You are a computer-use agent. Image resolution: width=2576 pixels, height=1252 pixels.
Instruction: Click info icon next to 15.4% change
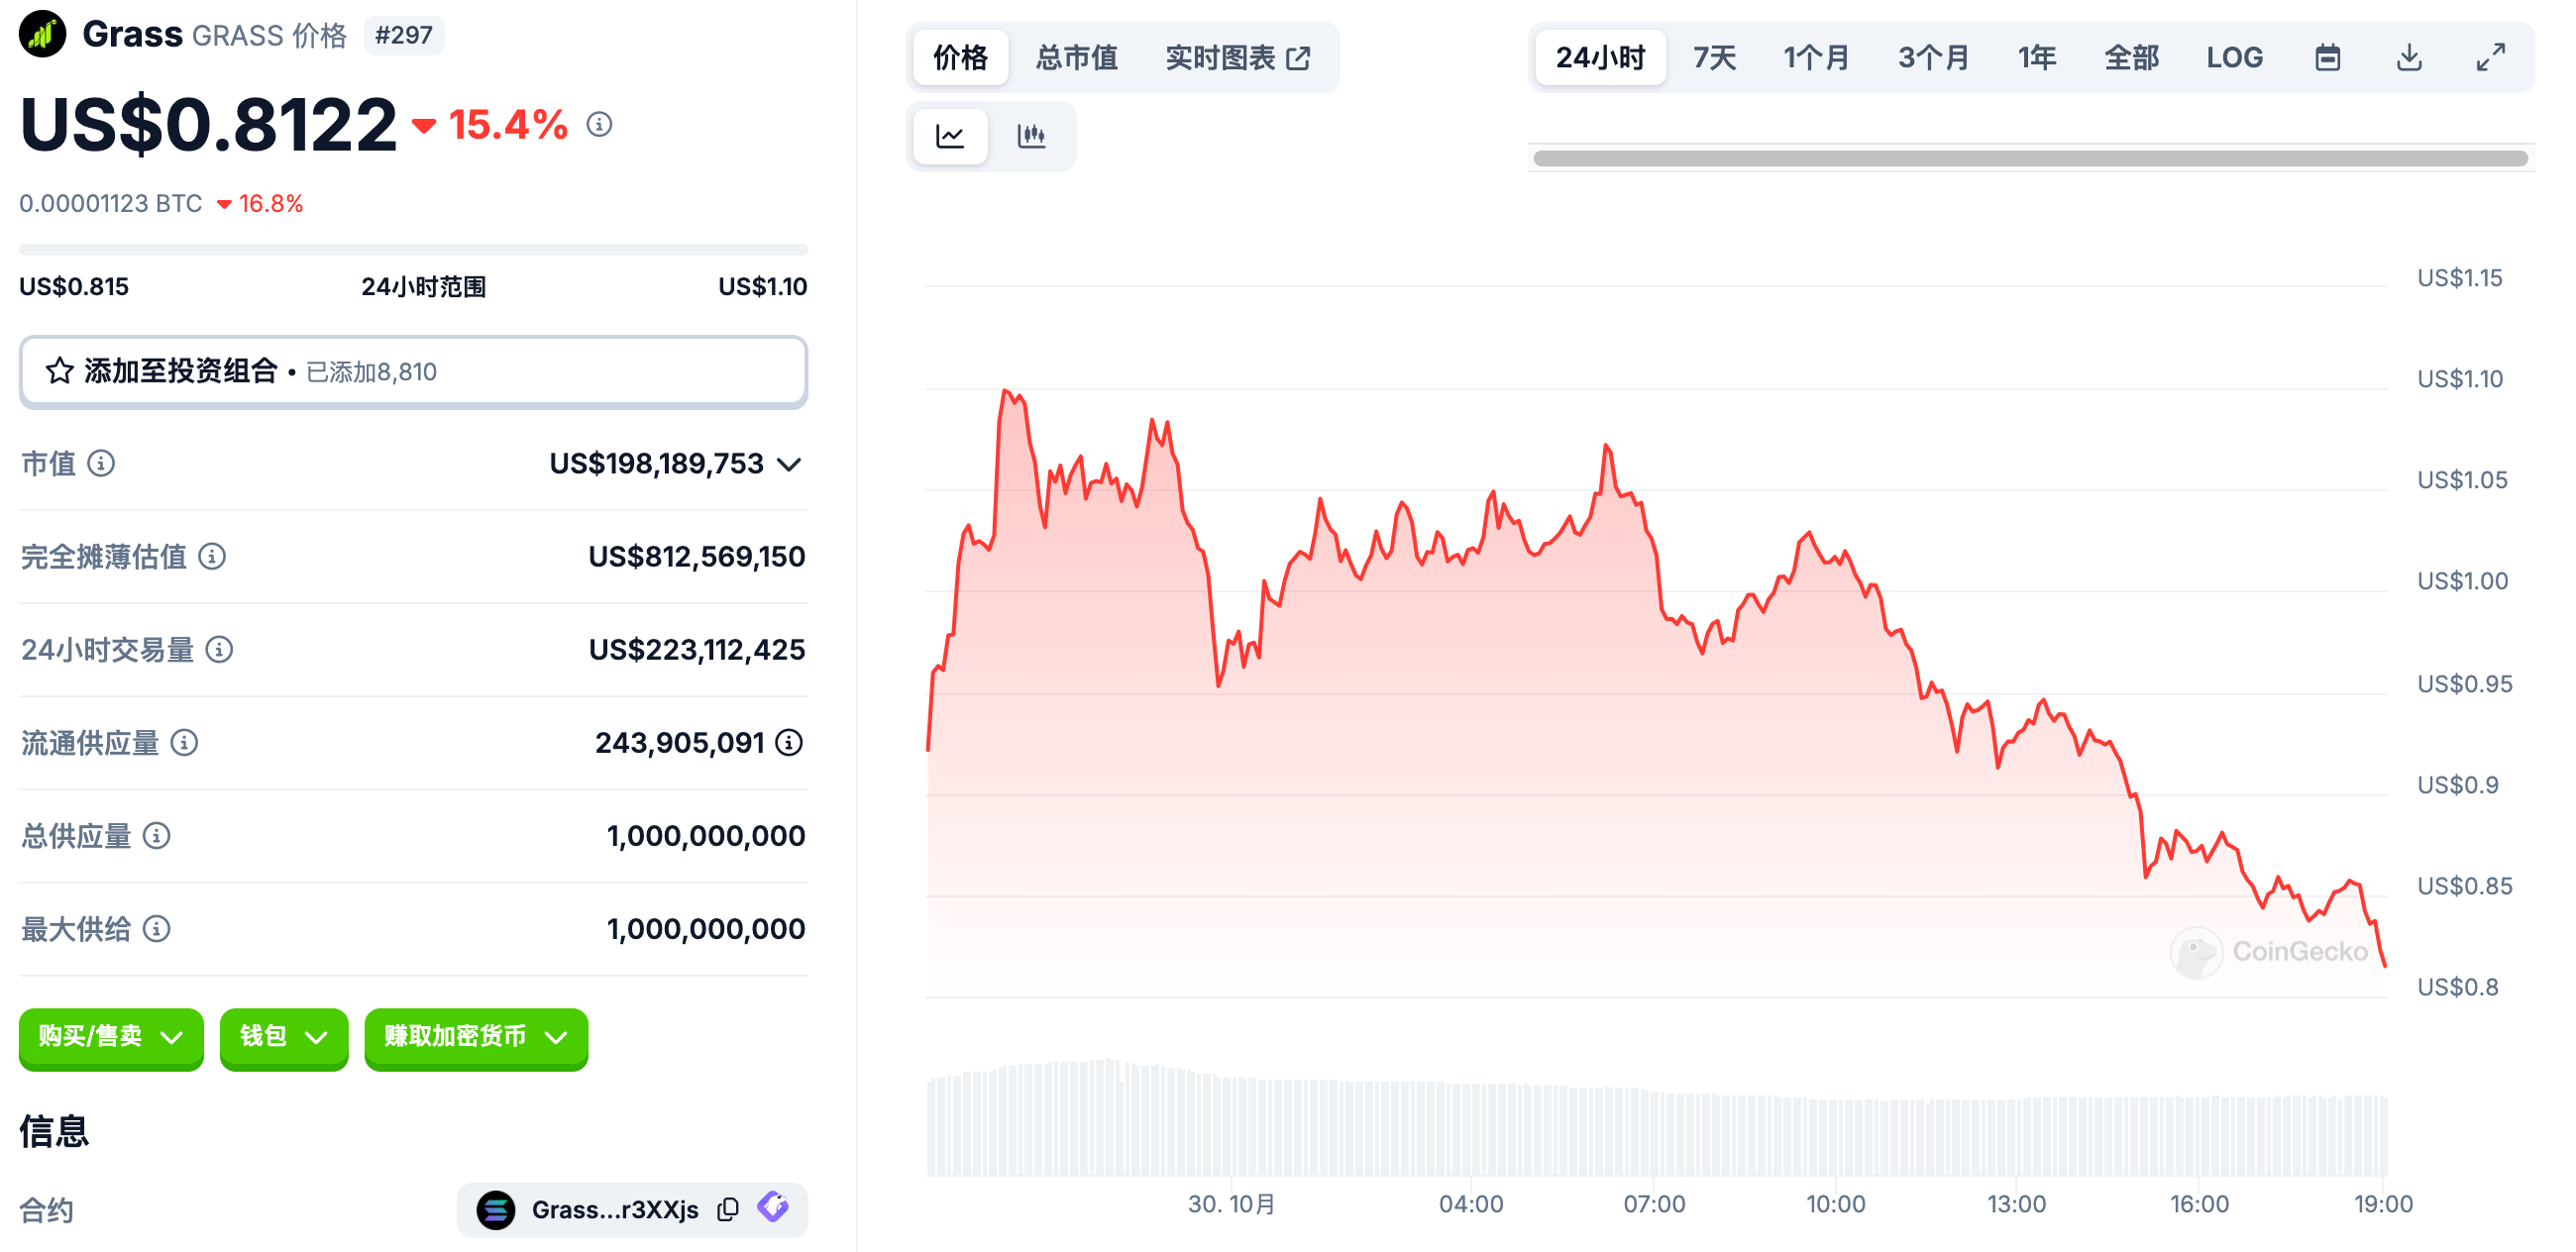(599, 124)
